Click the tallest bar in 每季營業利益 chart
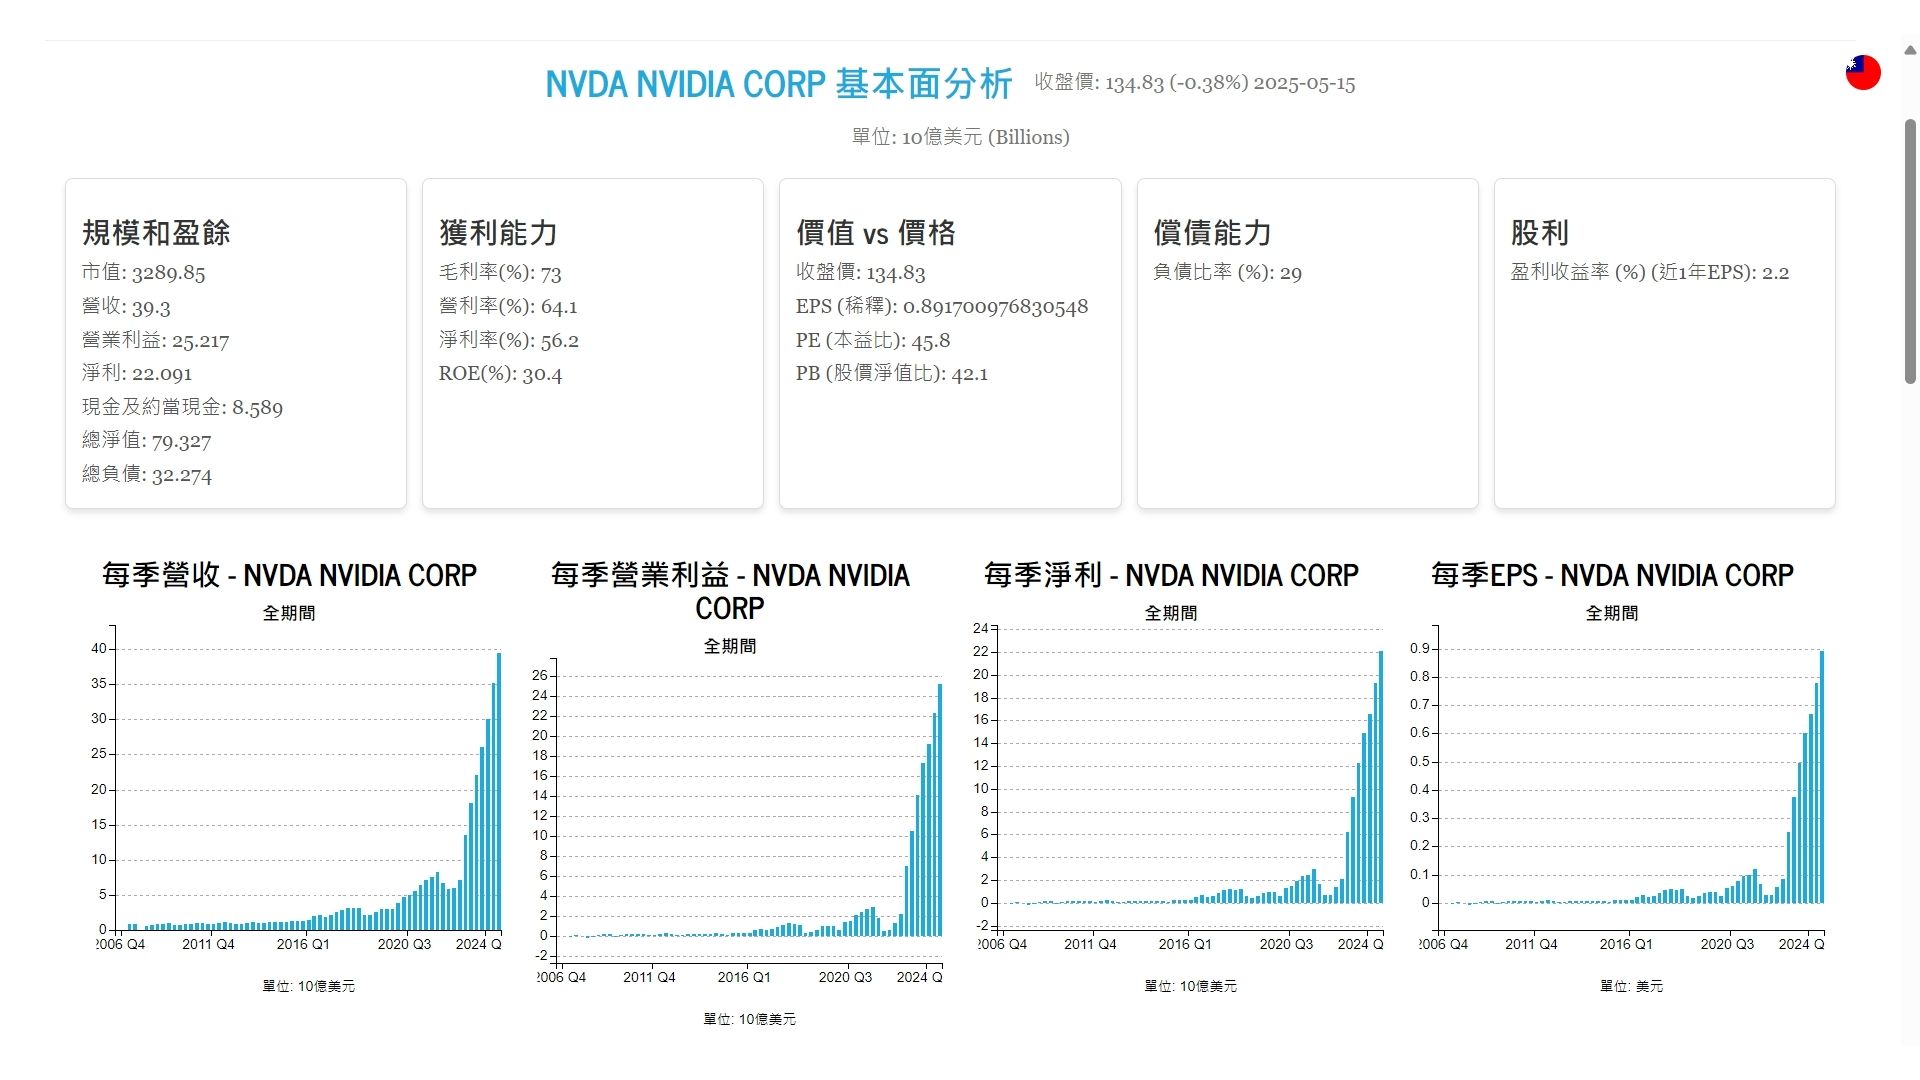Screen dimensions: 1920x1080 [940, 810]
